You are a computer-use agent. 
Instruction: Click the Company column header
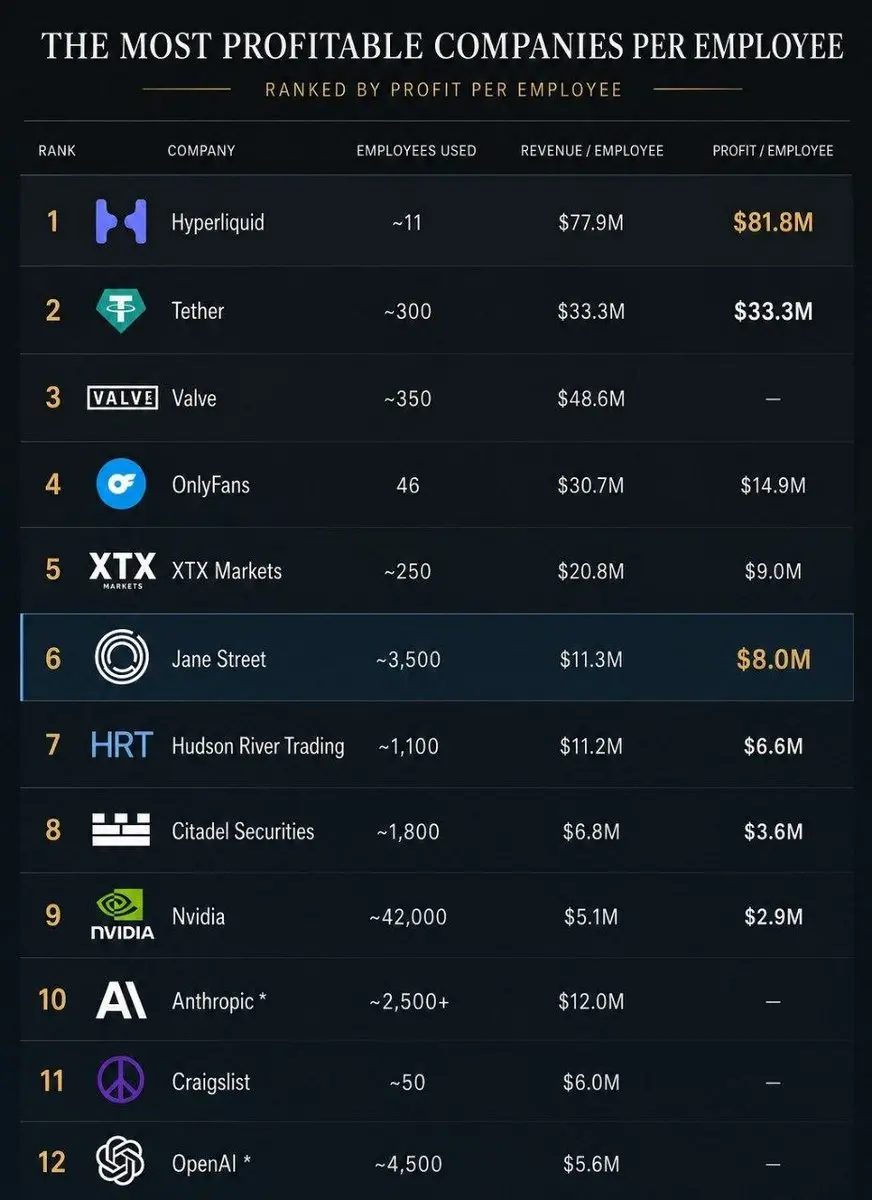pyautogui.click(x=201, y=151)
